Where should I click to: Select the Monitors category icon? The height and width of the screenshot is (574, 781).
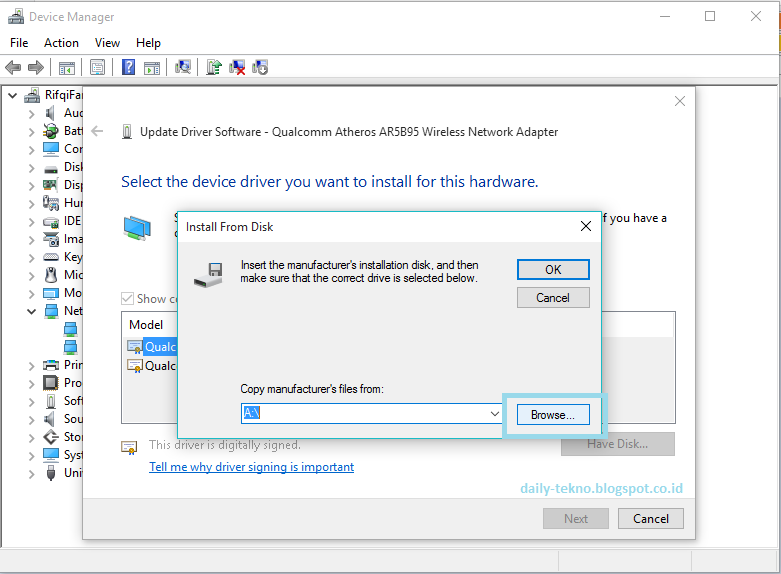tap(50, 293)
